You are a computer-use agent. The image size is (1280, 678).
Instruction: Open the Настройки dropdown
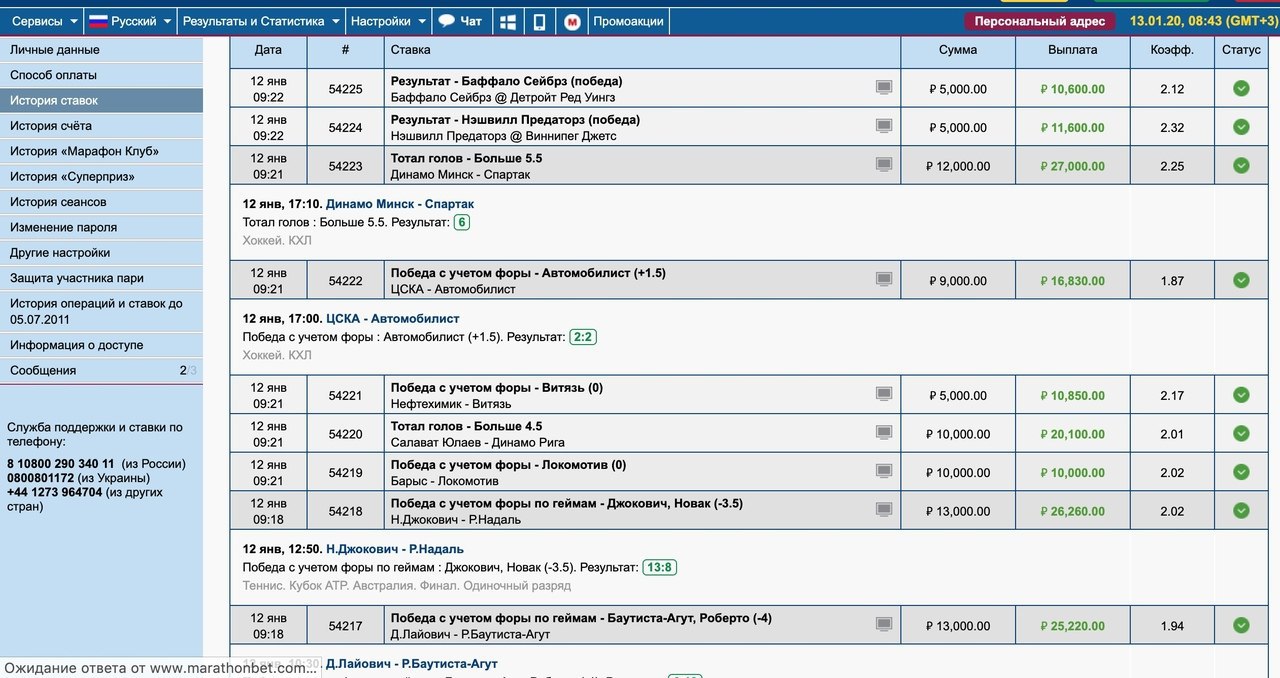tap(389, 21)
